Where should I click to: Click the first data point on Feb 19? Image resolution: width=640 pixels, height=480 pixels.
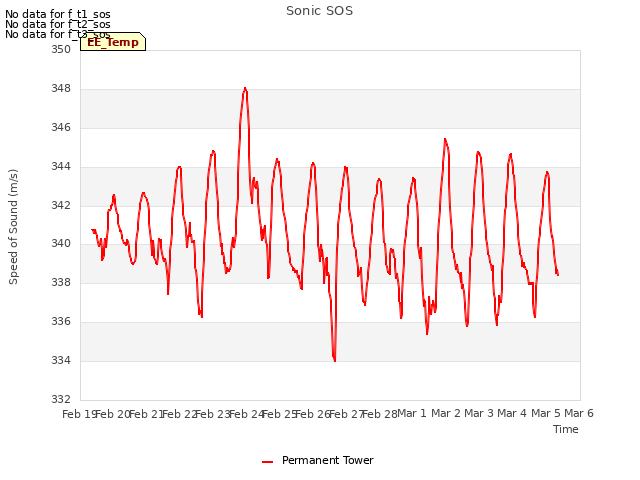[x=92, y=230]
